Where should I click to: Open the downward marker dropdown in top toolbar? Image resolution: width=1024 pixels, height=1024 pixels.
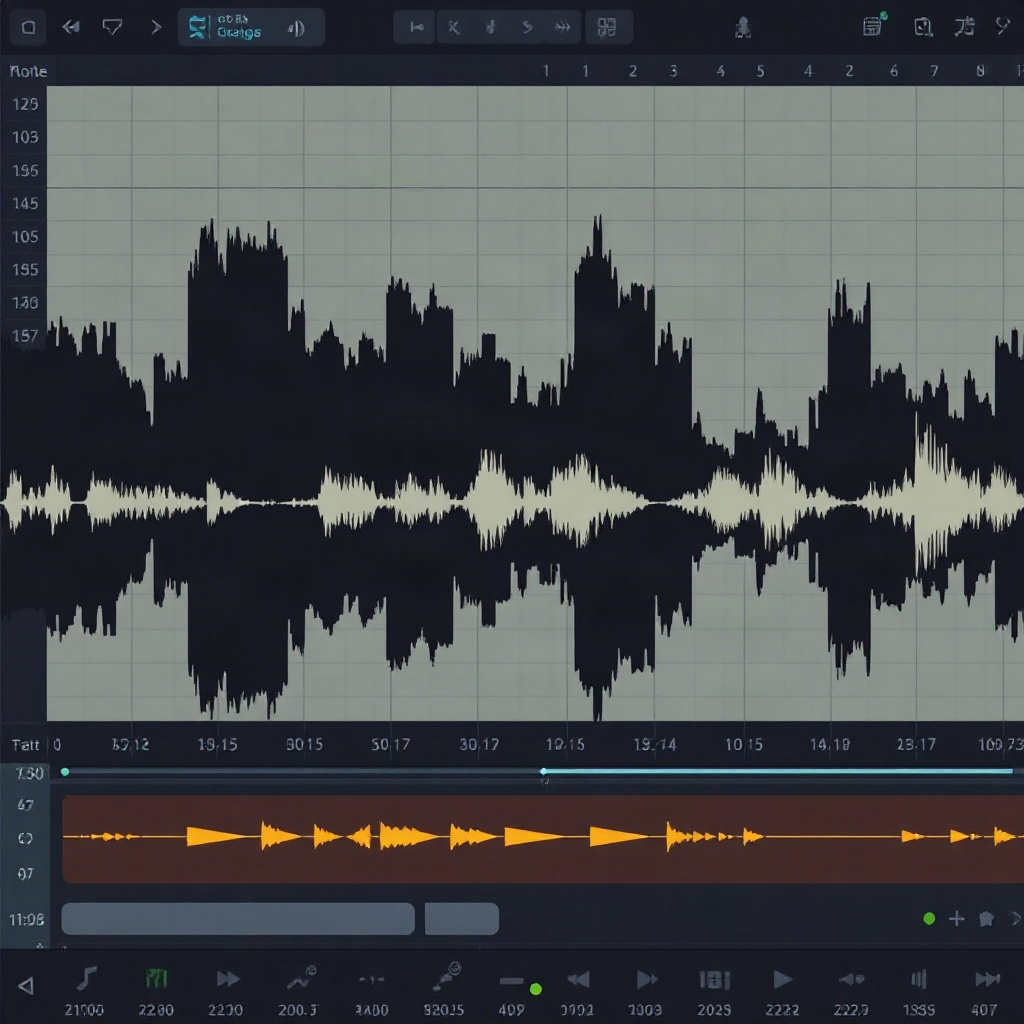112,27
